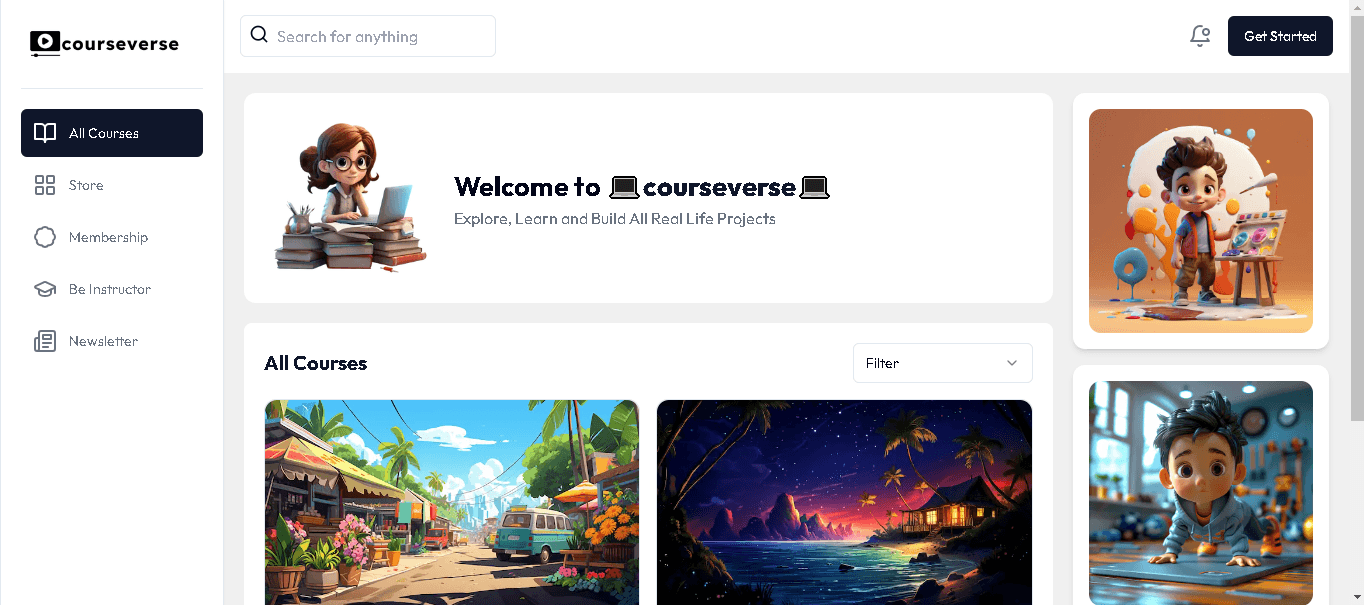The height and width of the screenshot is (605, 1364).
Task: Click the painter boy illustration card
Action: pos(1201,221)
